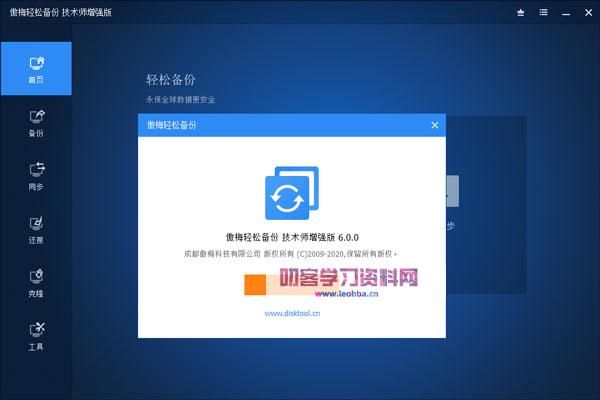600x400 pixels.
Task: Minimize the application window
Action: (x=566, y=13)
